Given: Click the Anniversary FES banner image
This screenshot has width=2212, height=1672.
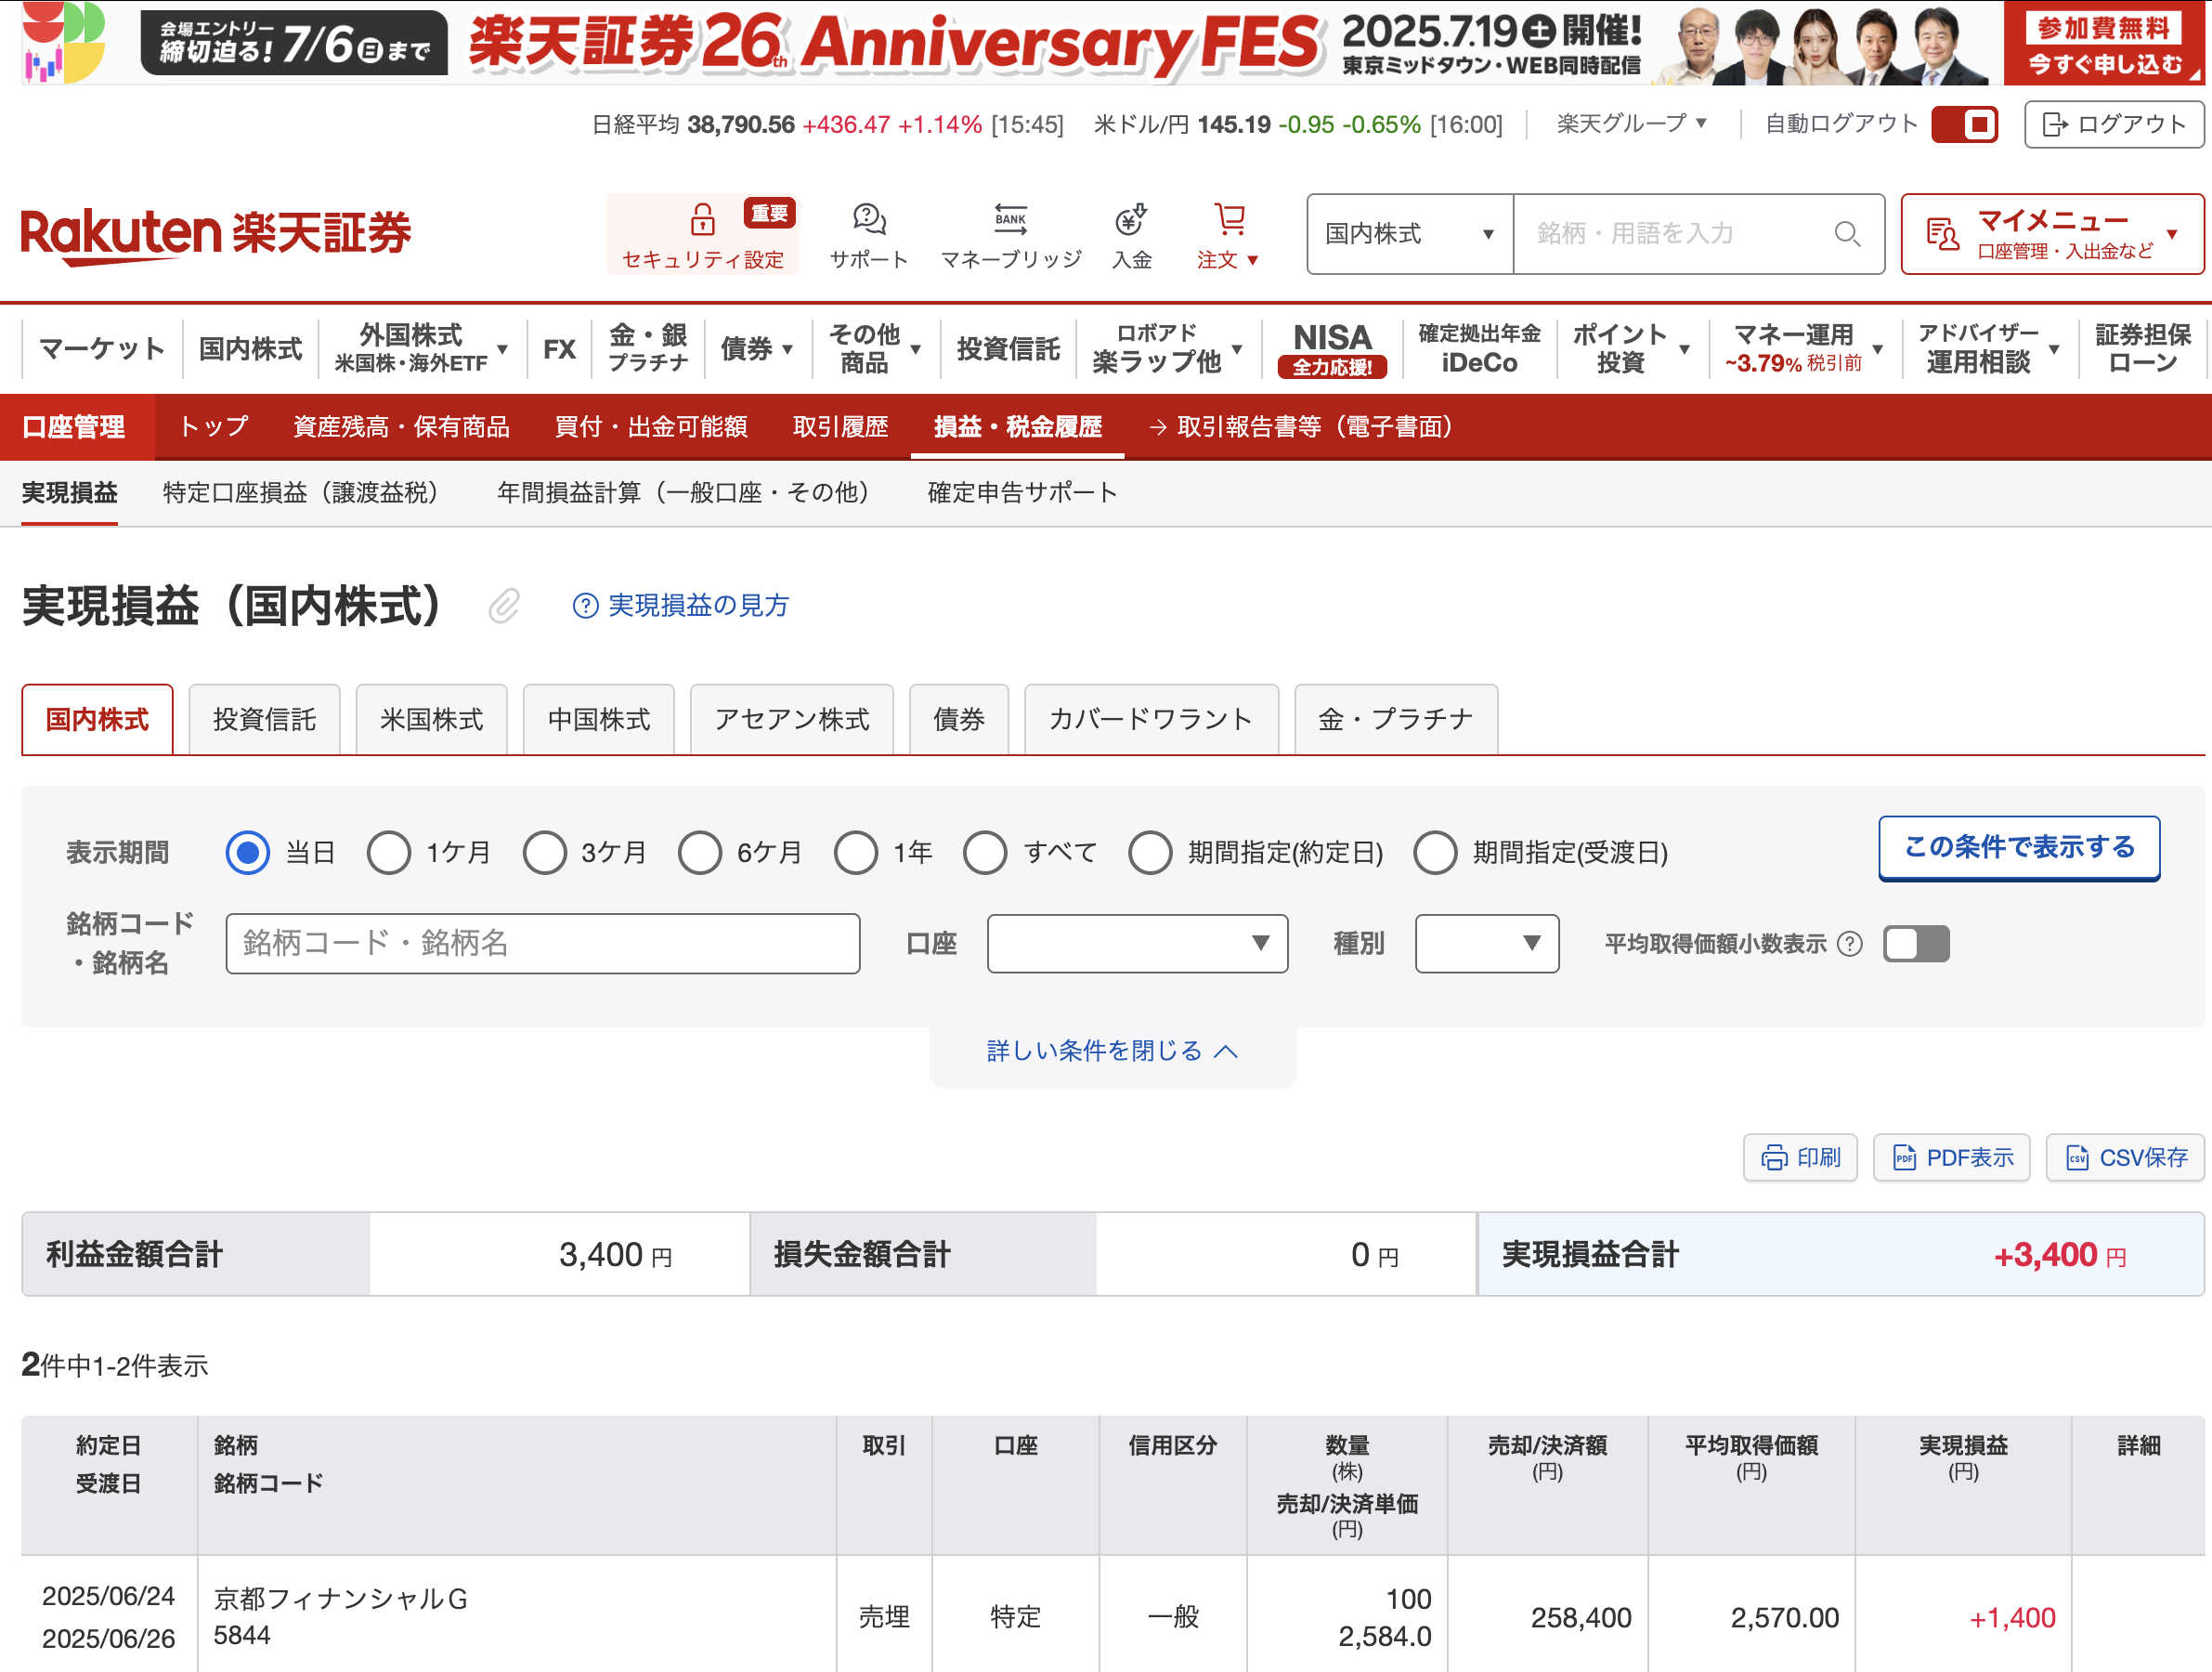Looking at the screenshot, I should (1112, 43).
